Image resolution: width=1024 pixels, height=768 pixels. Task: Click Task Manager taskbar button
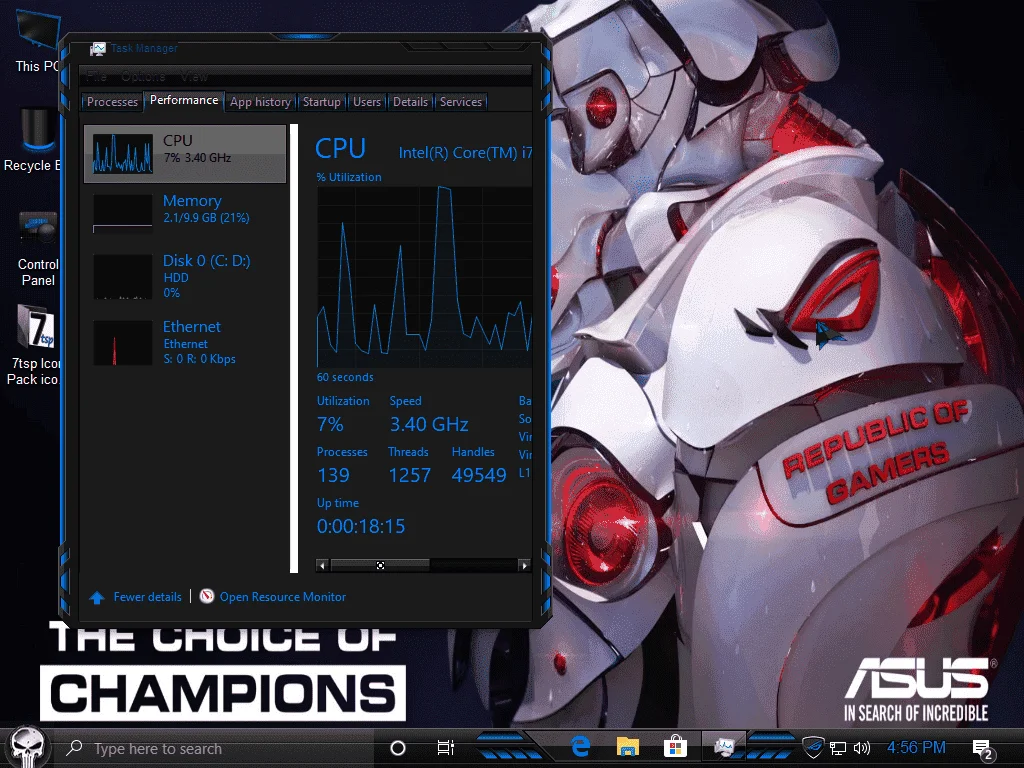coord(724,746)
